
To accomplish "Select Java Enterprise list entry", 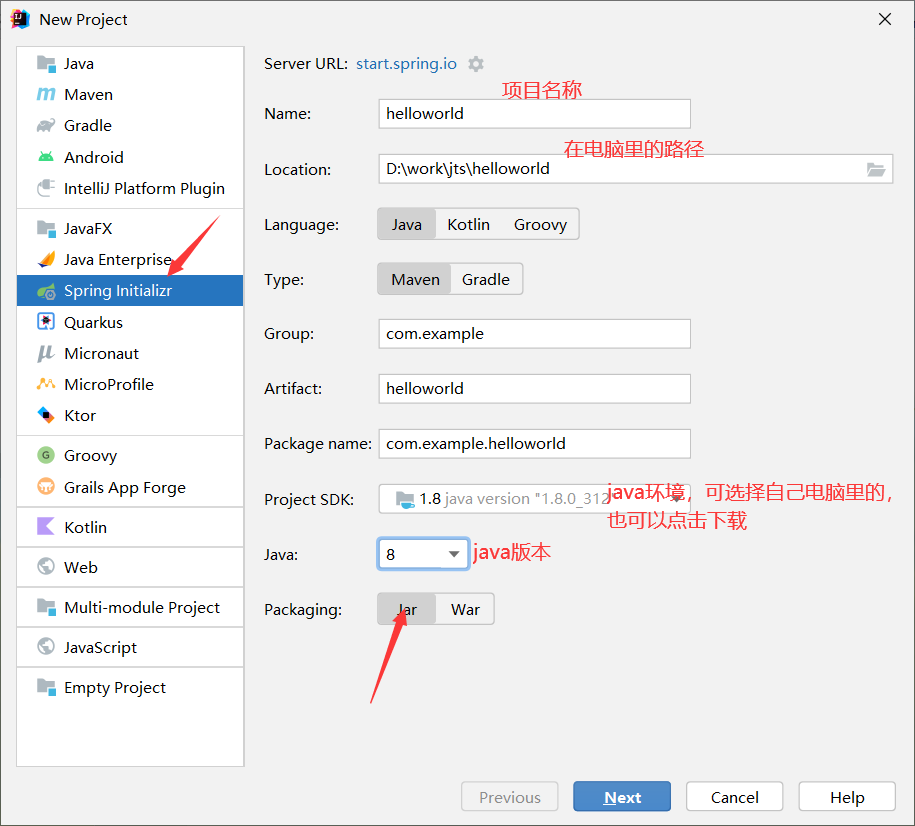I will (x=130, y=259).
